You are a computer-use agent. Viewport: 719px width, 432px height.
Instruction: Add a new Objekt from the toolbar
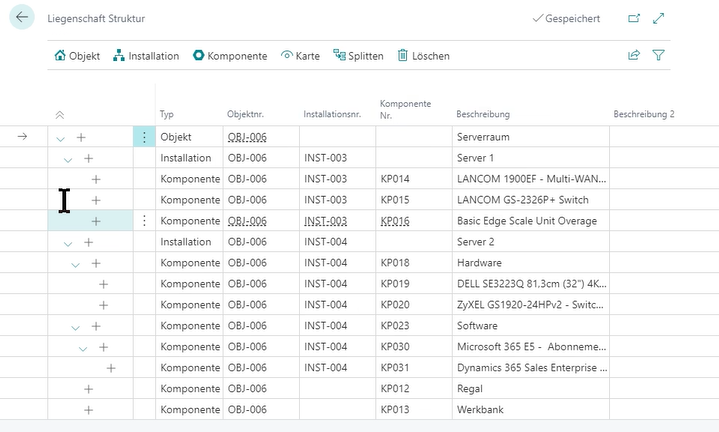tap(77, 56)
